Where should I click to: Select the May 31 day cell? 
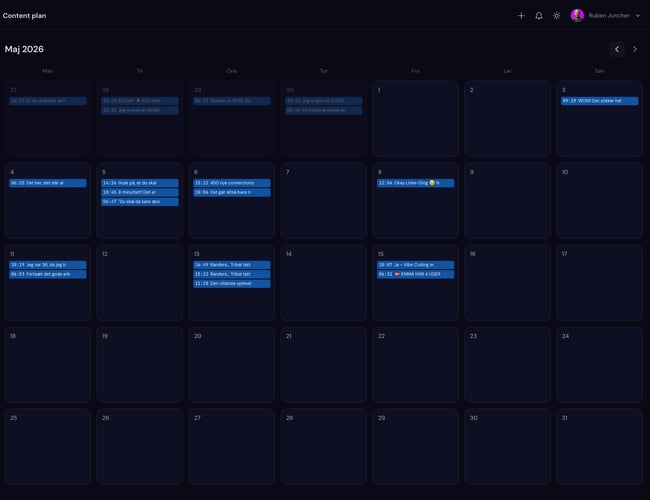pos(599,447)
